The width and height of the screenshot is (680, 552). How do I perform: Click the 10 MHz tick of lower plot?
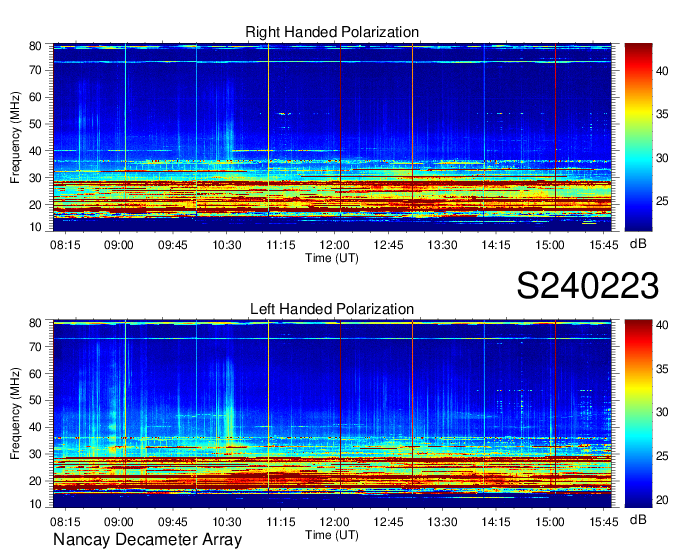(x=35, y=504)
